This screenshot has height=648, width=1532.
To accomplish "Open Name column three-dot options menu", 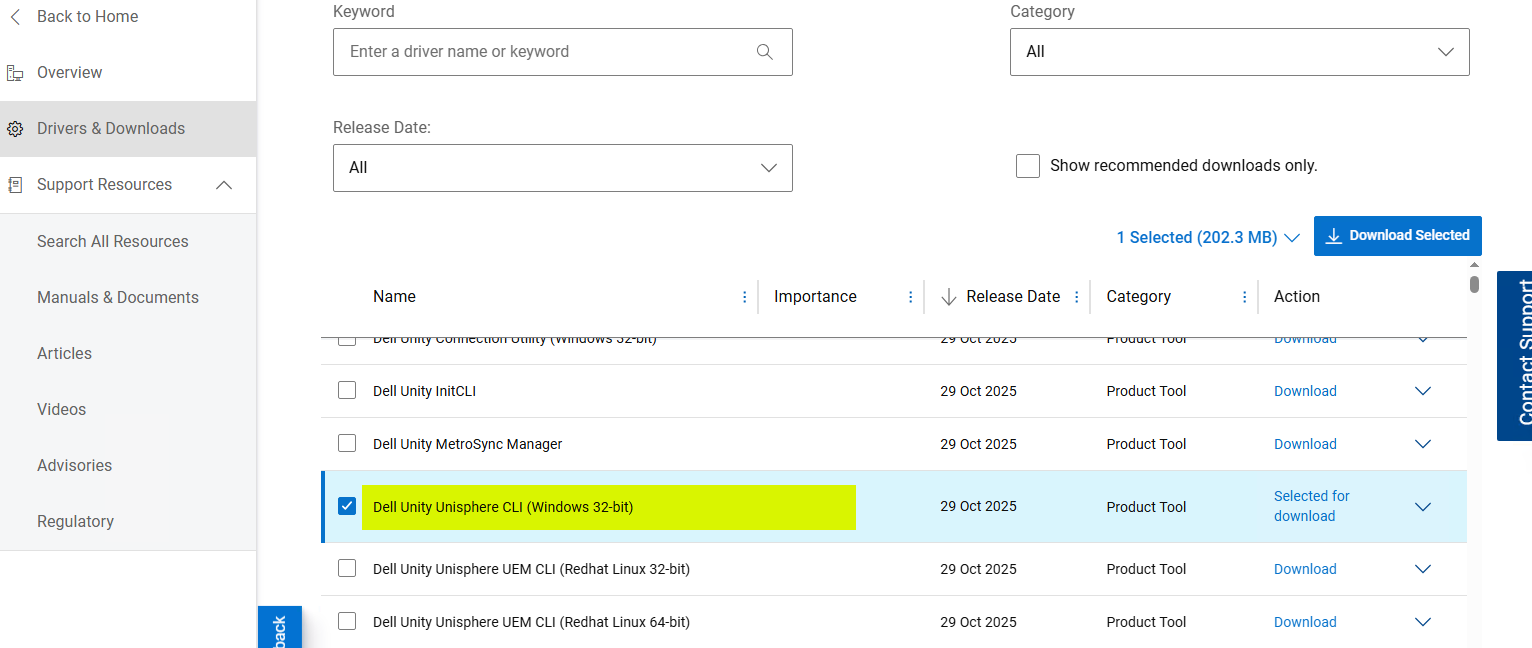I will 744,297.
